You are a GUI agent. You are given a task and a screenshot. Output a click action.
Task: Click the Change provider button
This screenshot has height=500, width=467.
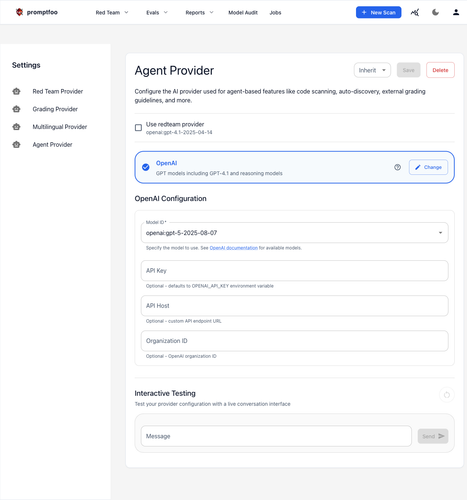coord(428,167)
